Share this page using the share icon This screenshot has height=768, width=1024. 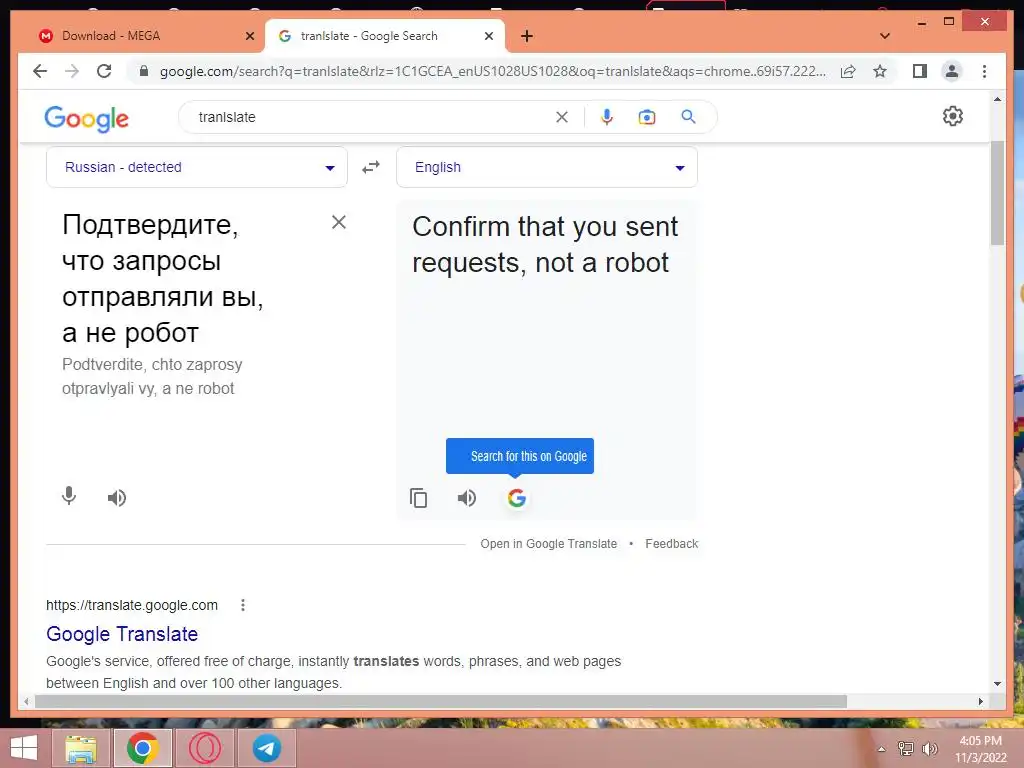click(x=848, y=71)
